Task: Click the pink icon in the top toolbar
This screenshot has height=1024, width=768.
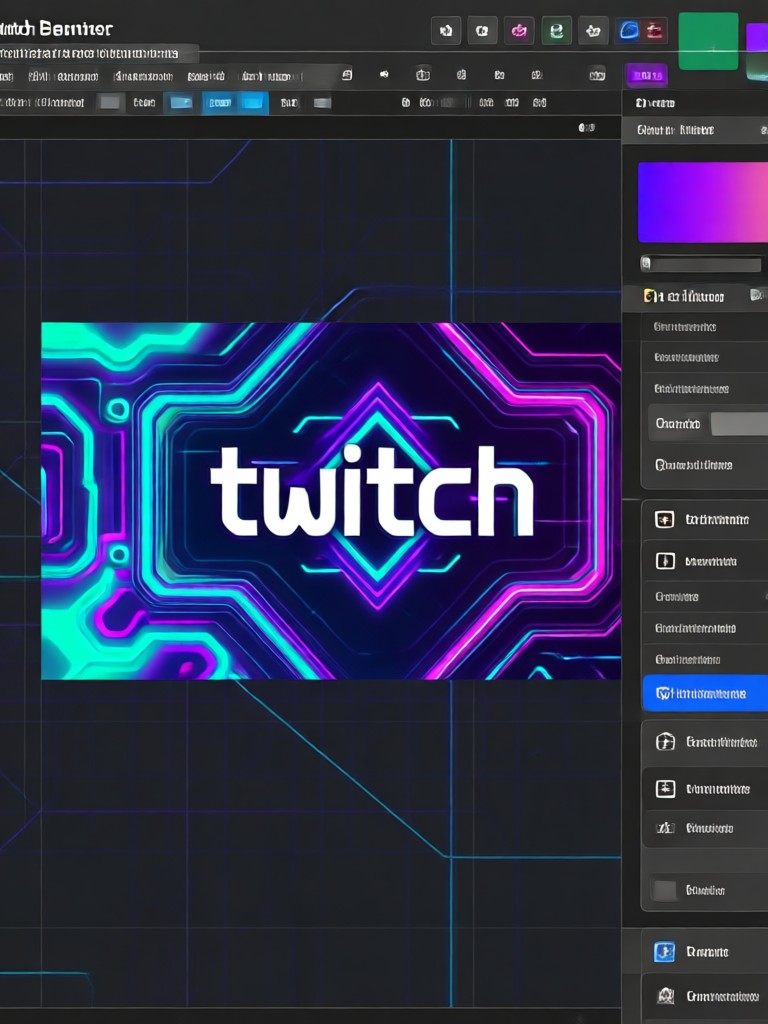Action: (519, 31)
